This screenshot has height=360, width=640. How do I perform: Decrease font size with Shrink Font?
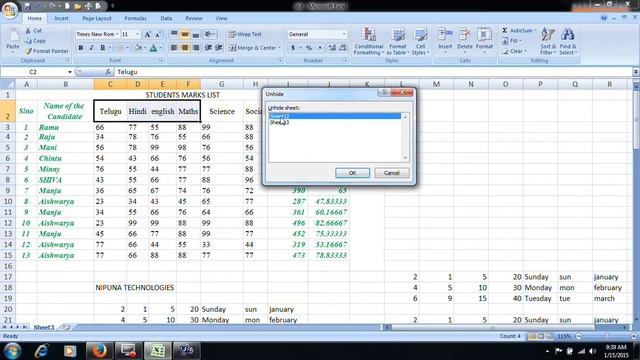click(x=158, y=34)
